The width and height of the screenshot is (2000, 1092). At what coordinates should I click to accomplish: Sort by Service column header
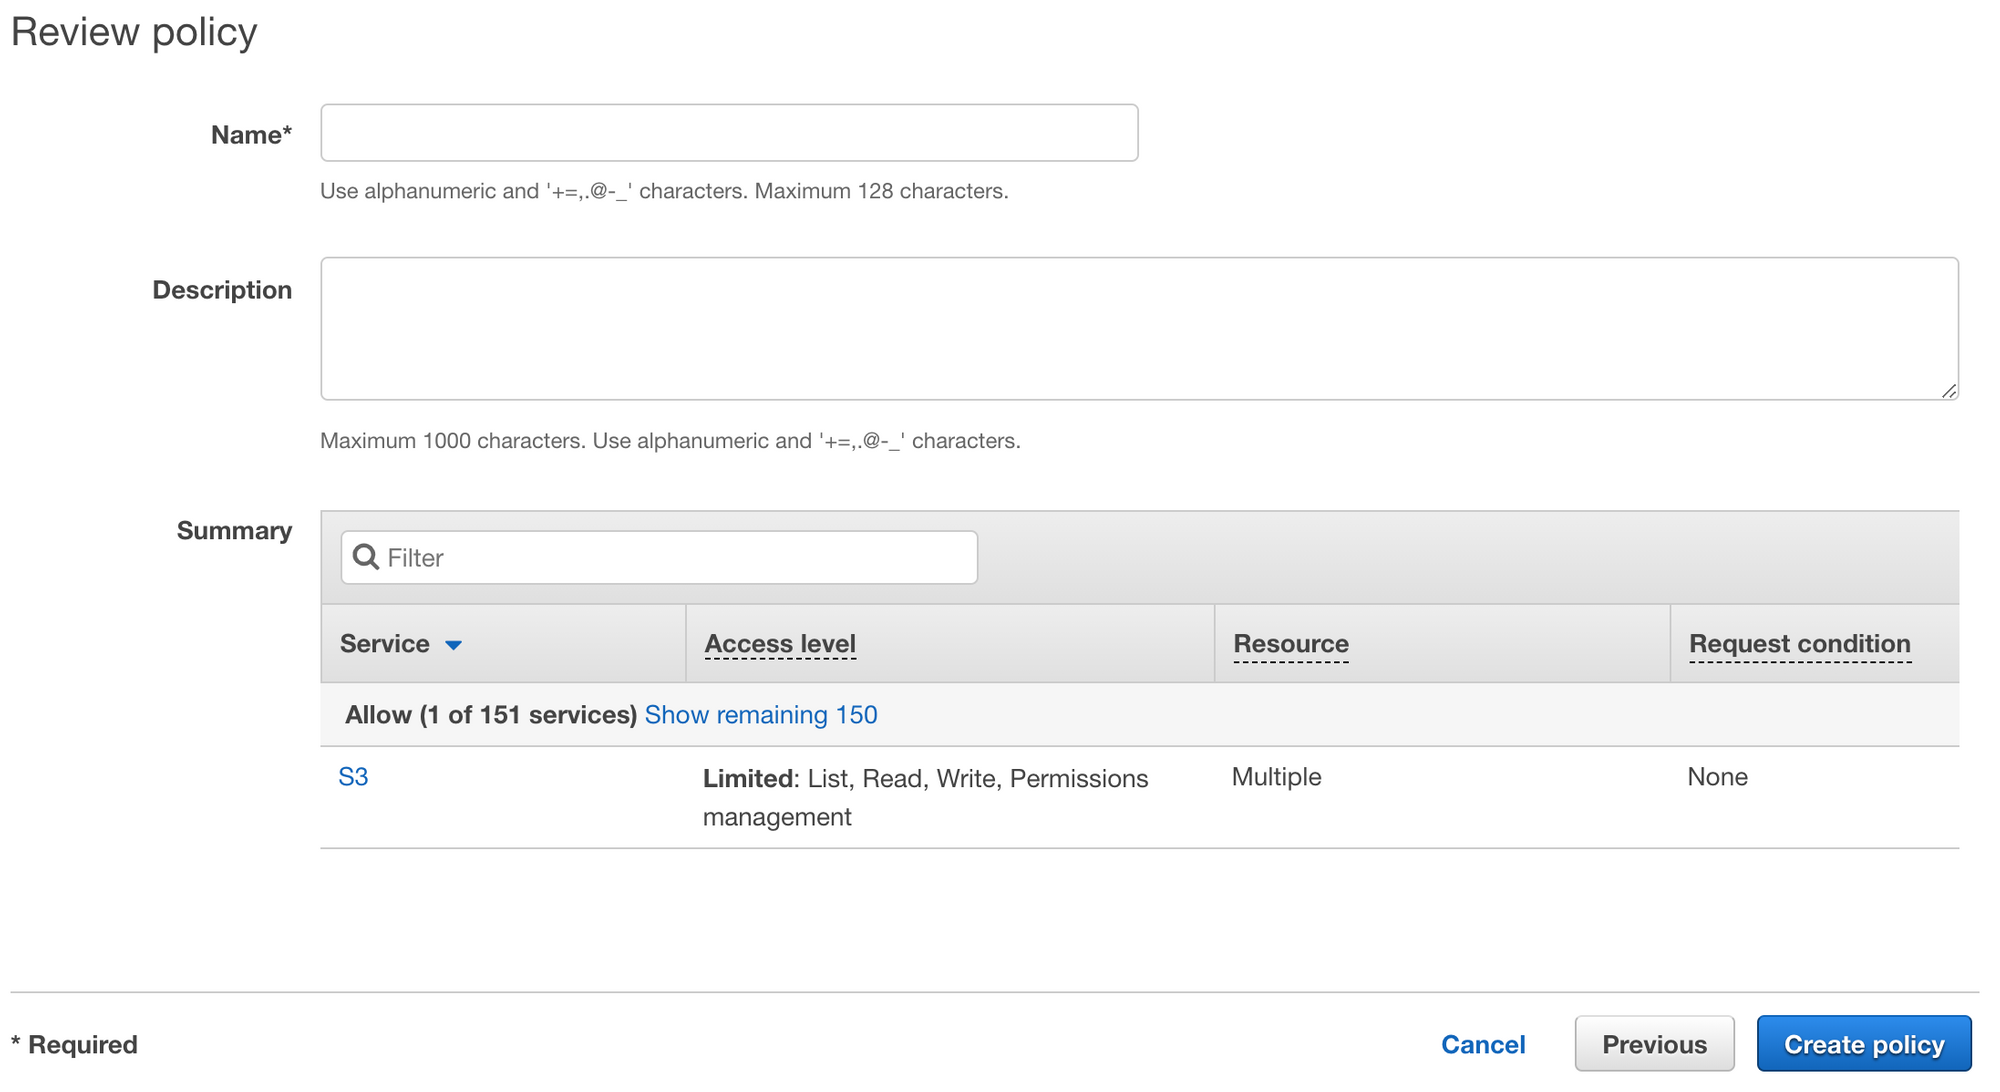tap(385, 644)
